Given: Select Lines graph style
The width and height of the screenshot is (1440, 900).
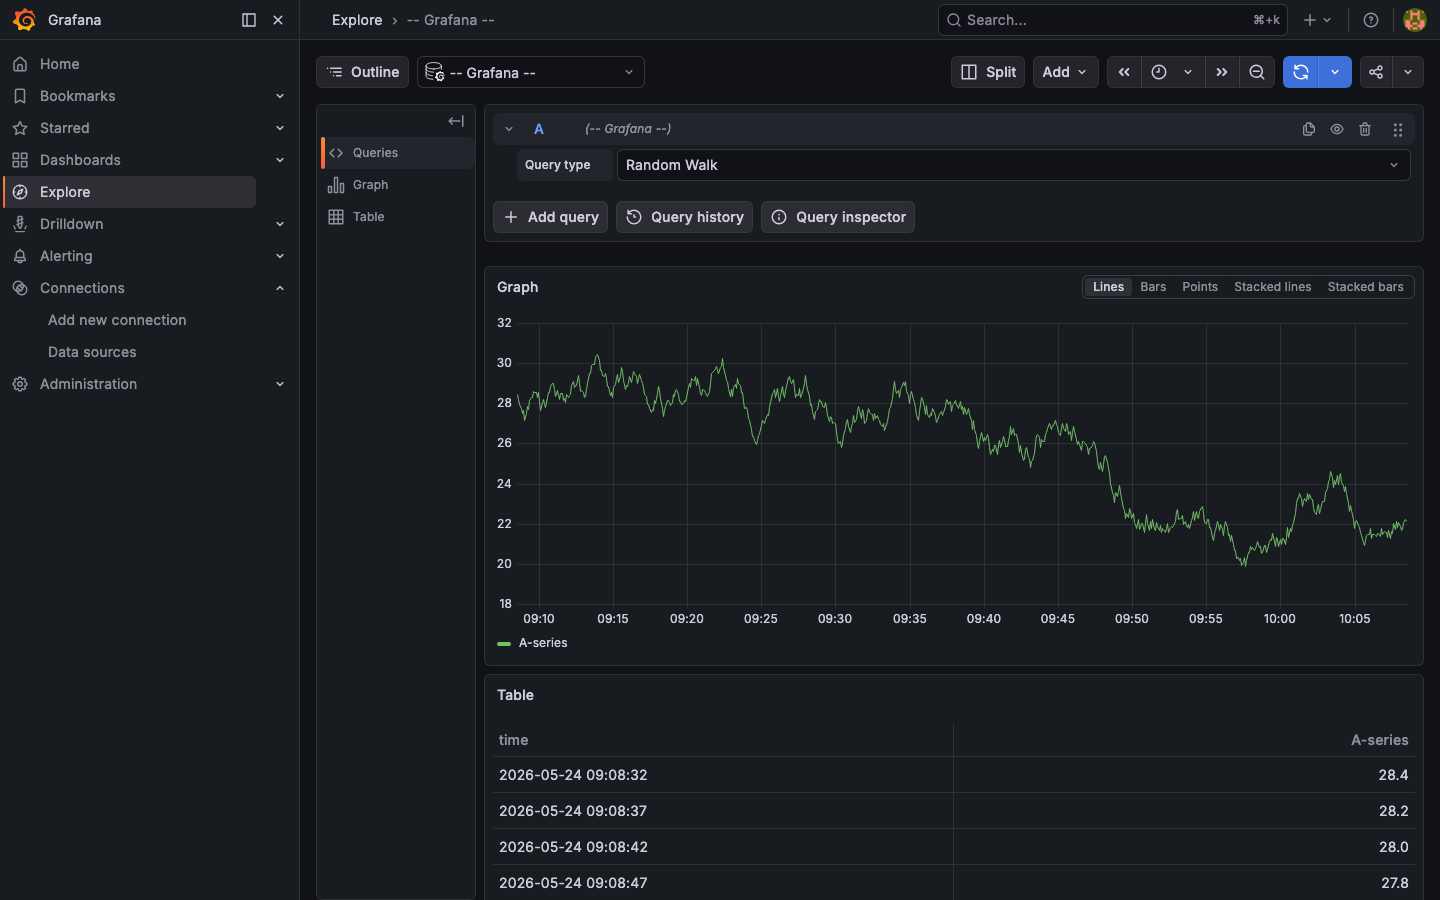Looking at the screenshot, I should click(1108, 287).
